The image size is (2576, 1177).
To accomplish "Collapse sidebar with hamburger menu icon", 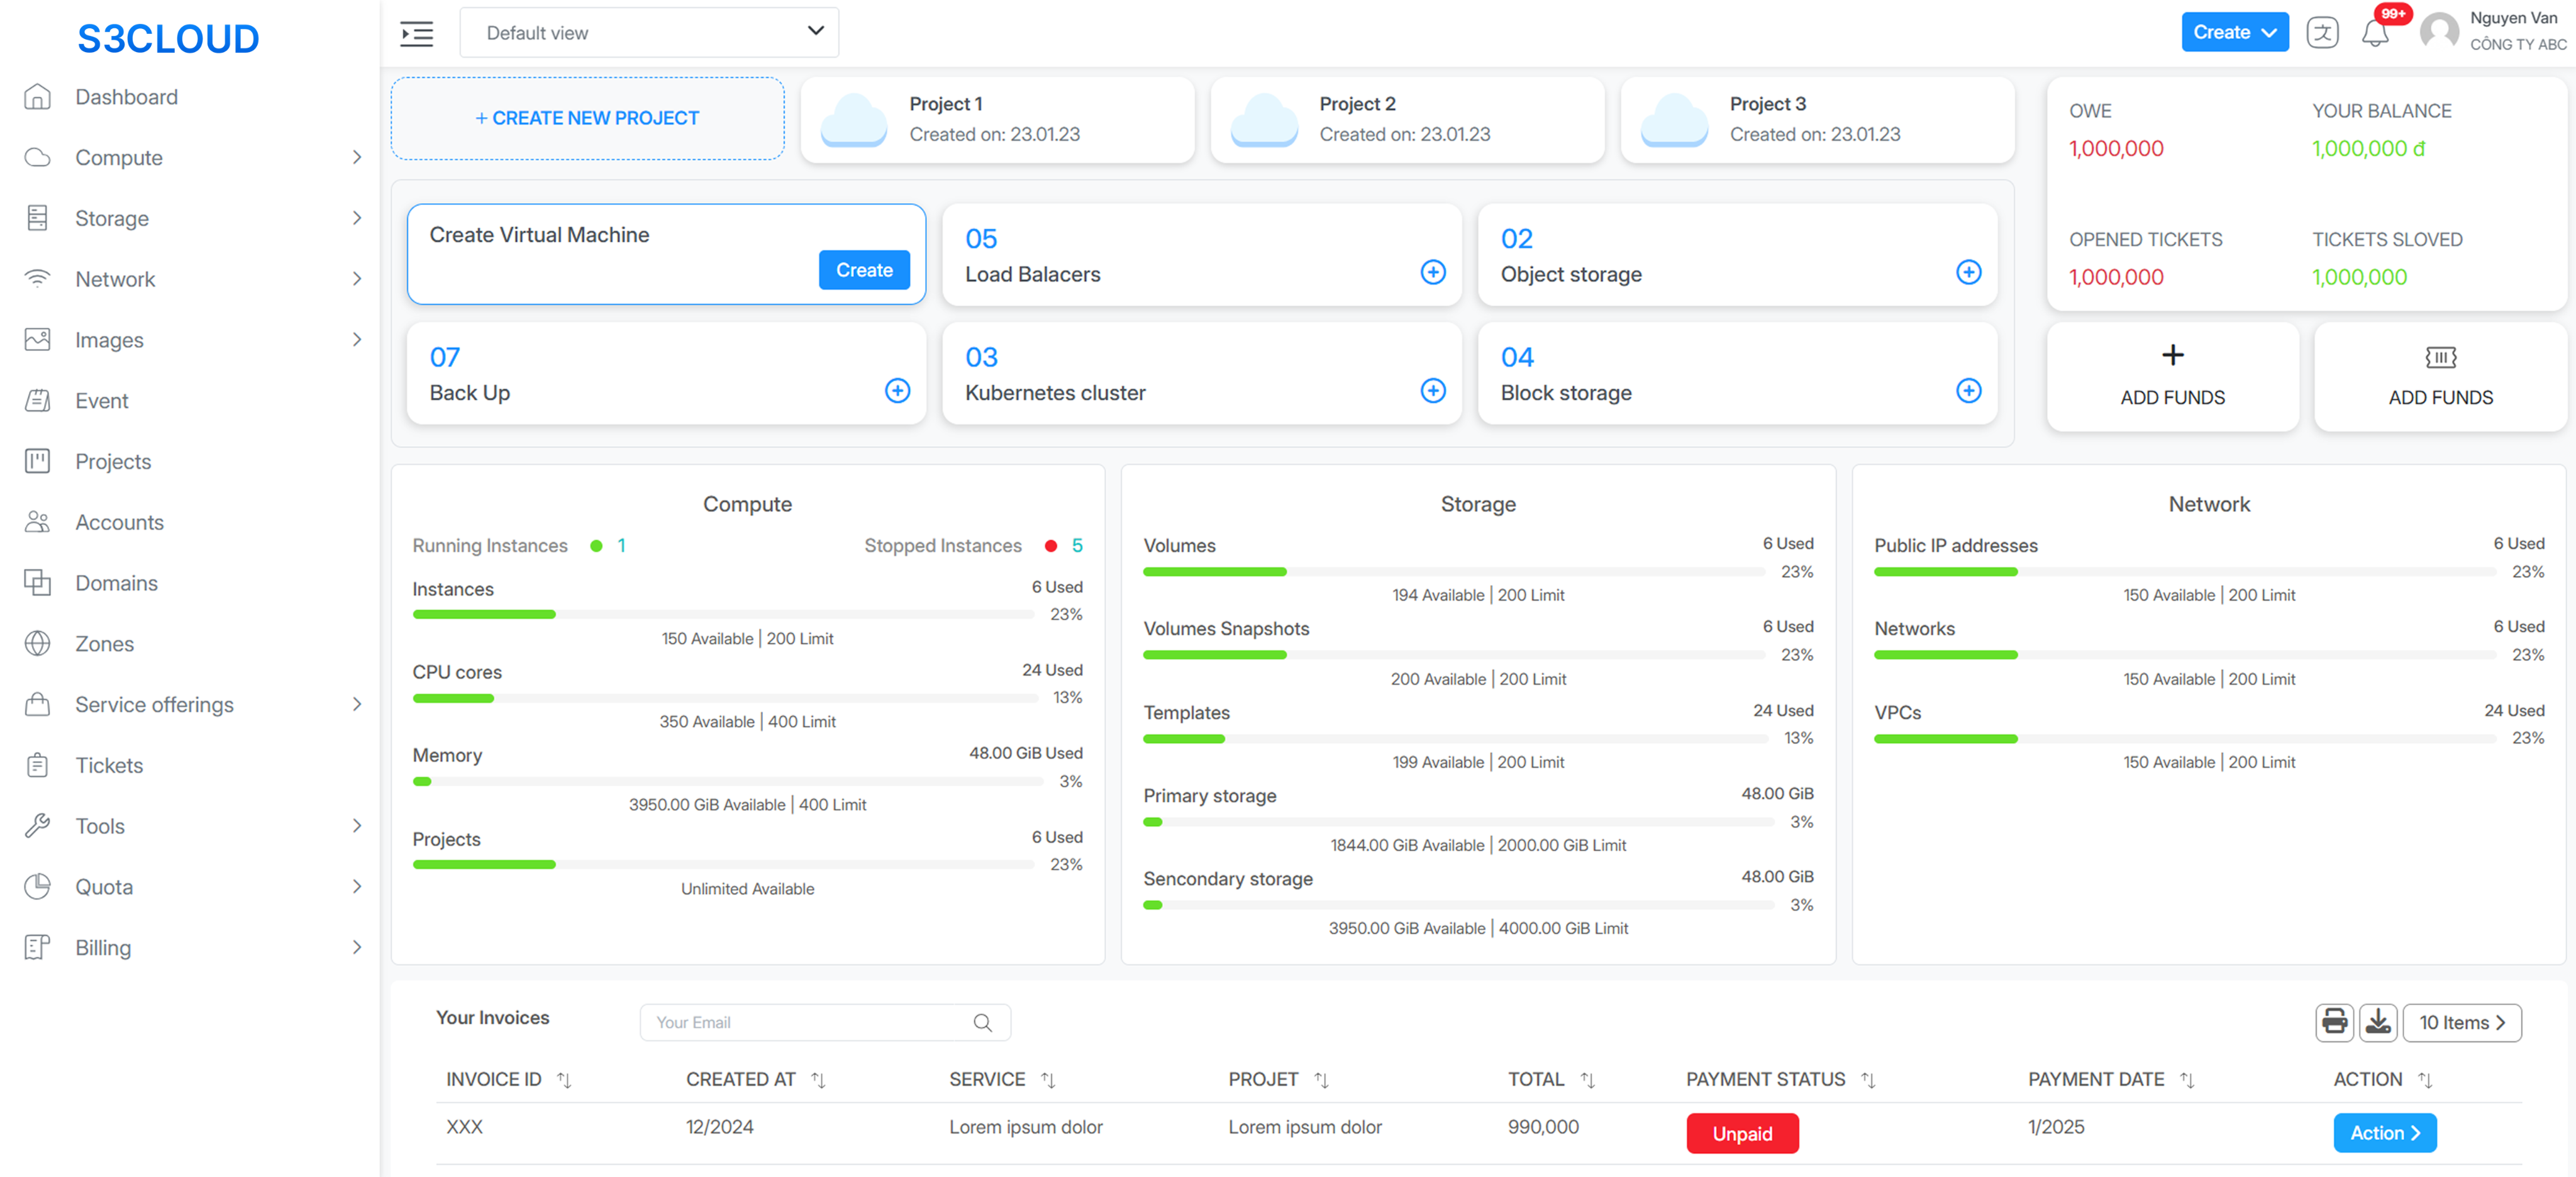I will click(x=417, y=34).
